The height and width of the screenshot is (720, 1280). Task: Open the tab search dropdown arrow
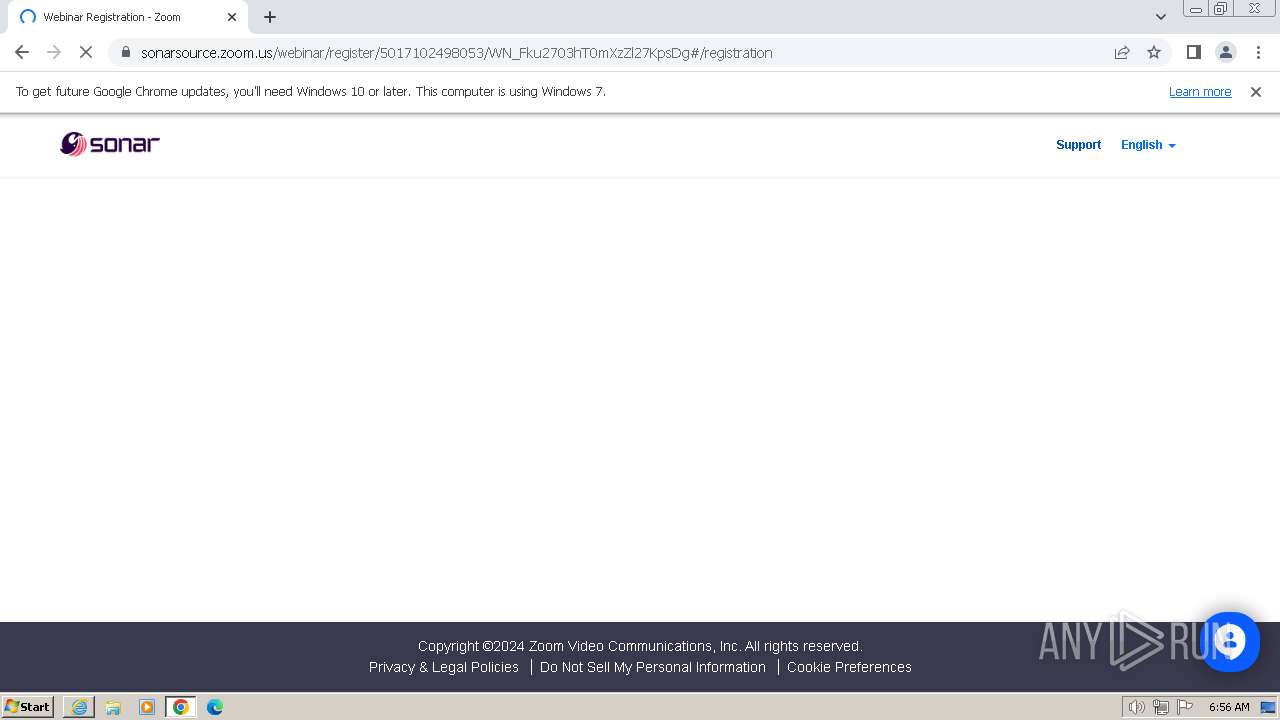[x=1160, y=17]
